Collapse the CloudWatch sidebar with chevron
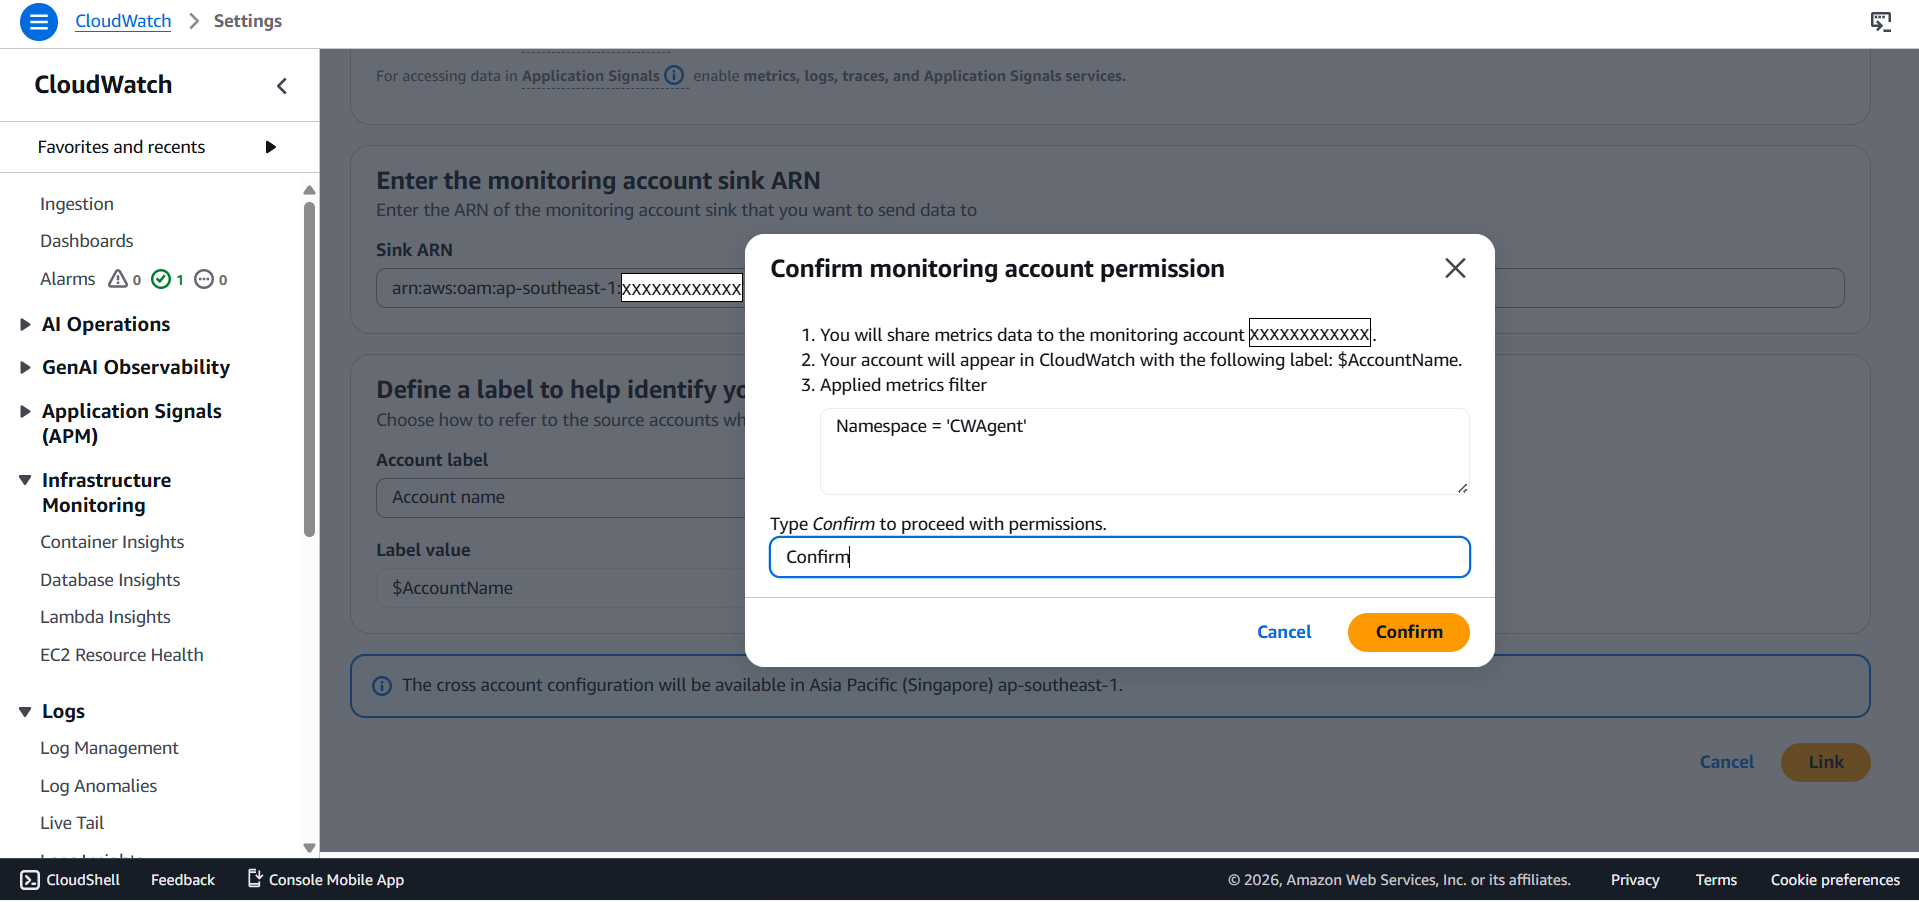 click(282, 86)
